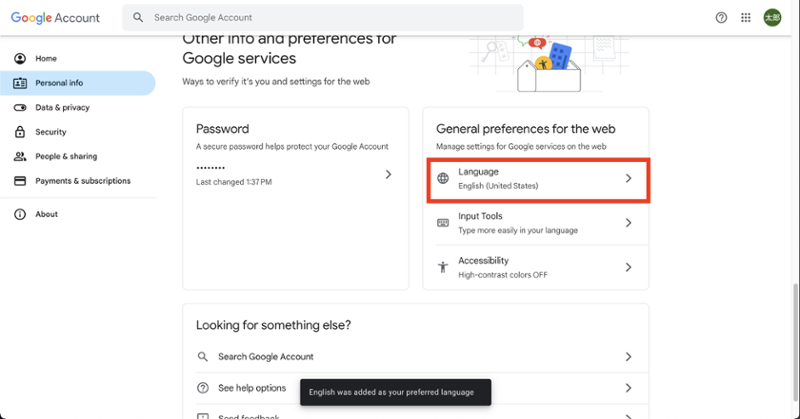Click the Help question mark icon
This screenshot has width=800, height=419.
click(722, 17)
